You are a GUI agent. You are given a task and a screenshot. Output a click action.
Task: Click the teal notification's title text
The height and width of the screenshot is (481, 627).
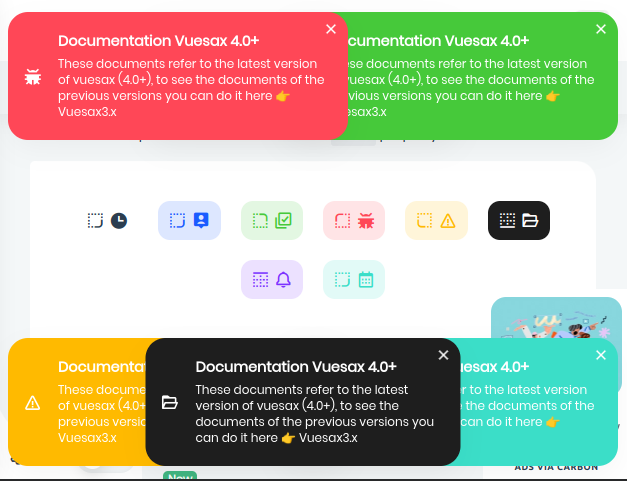pos(495,367)
